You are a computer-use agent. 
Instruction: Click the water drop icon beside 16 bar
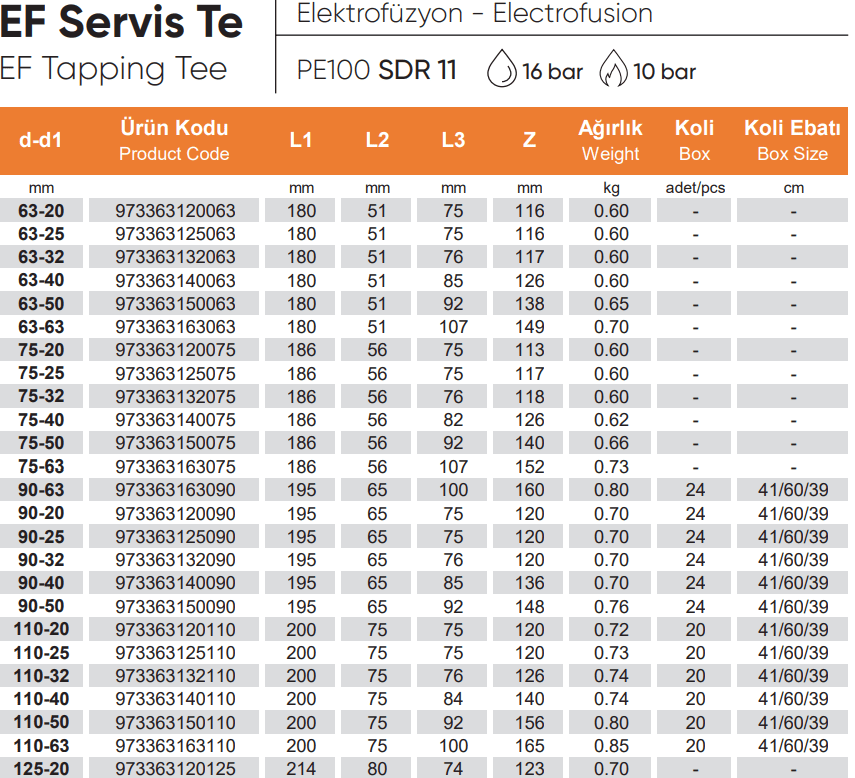click(501, 69)
